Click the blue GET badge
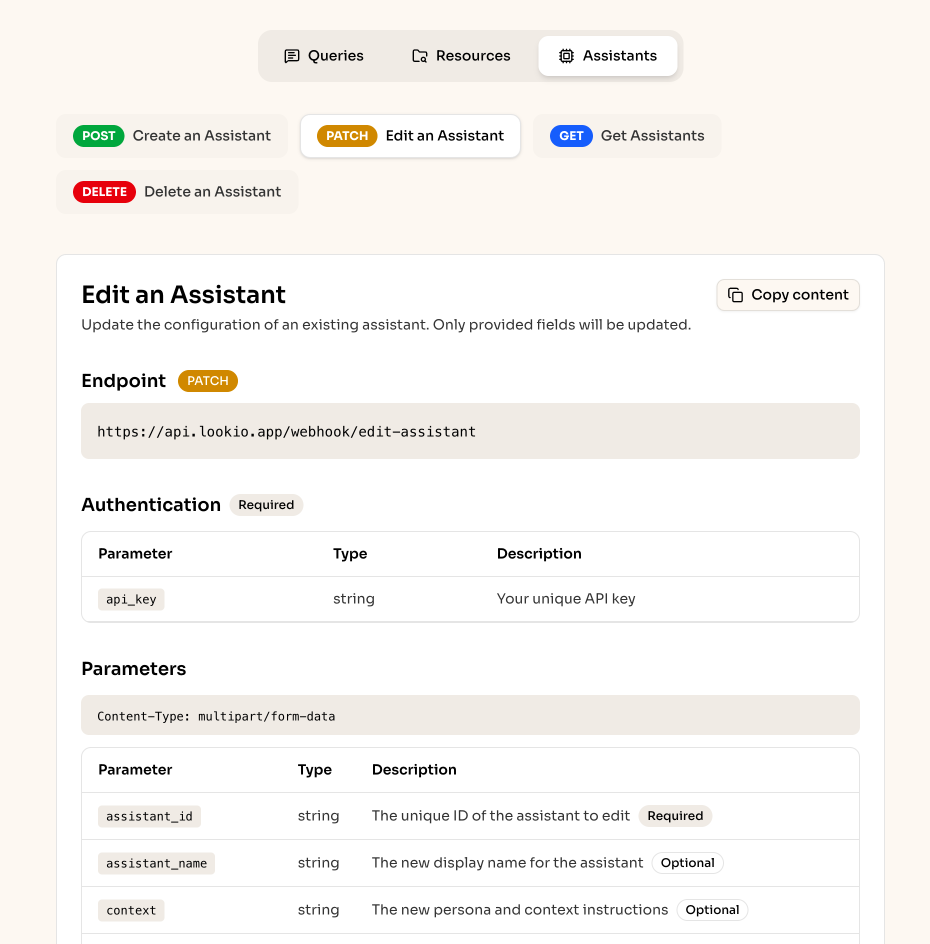 click(x=571, y=135)
